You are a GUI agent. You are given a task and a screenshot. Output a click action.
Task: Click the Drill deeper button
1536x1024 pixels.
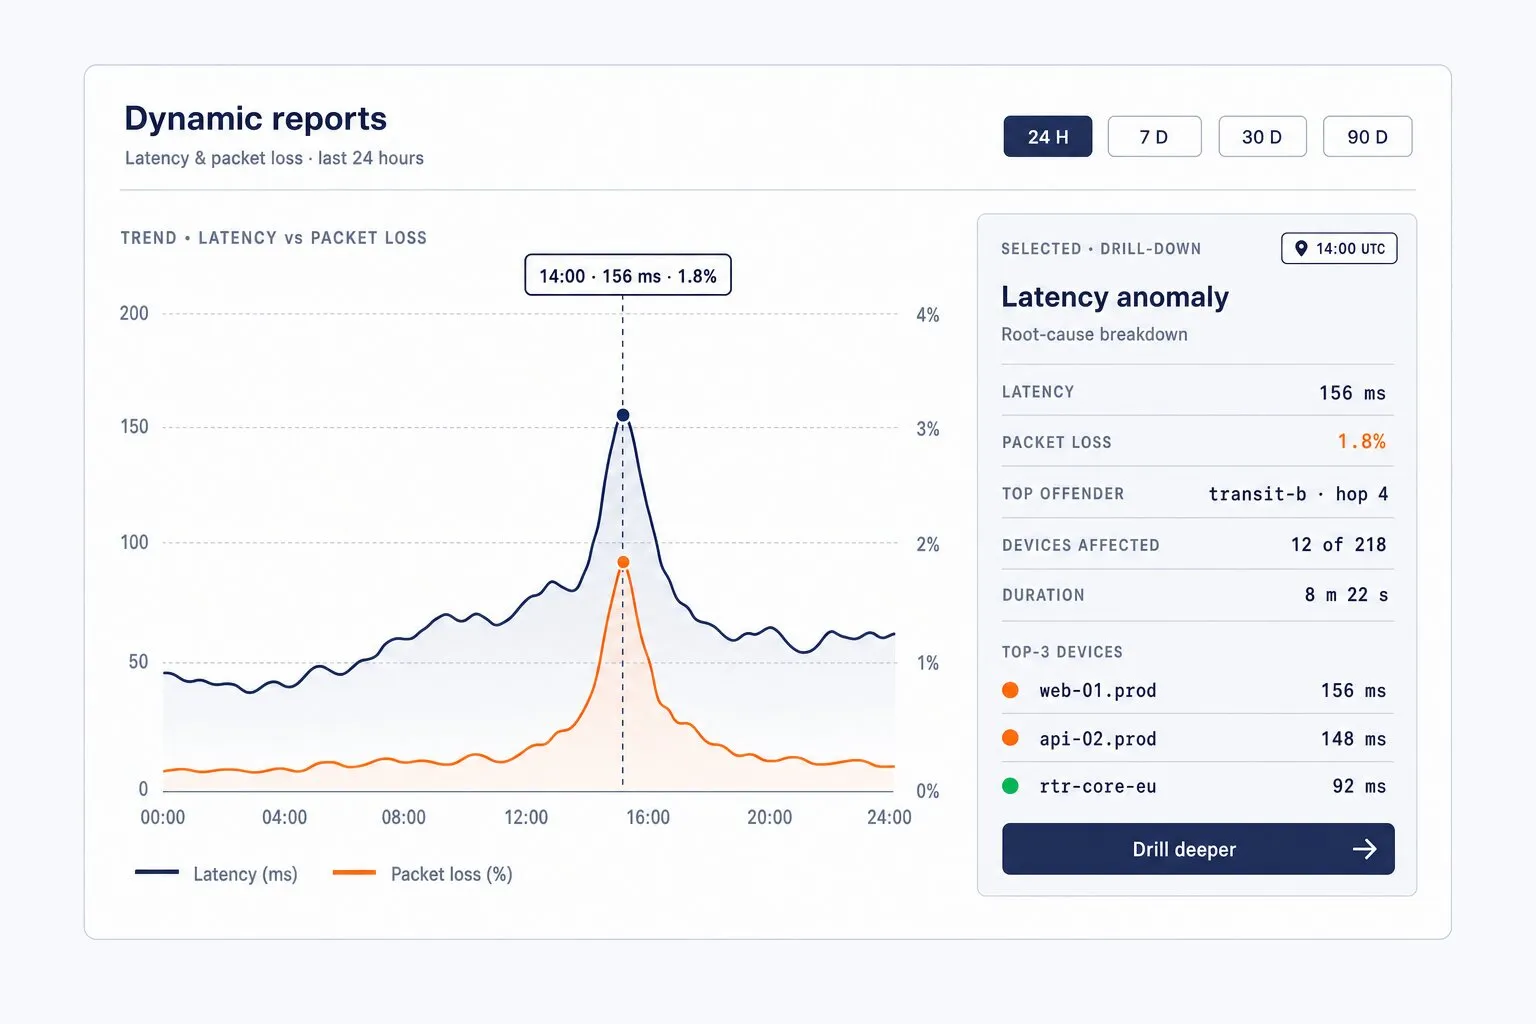[x=1198, y=849]
